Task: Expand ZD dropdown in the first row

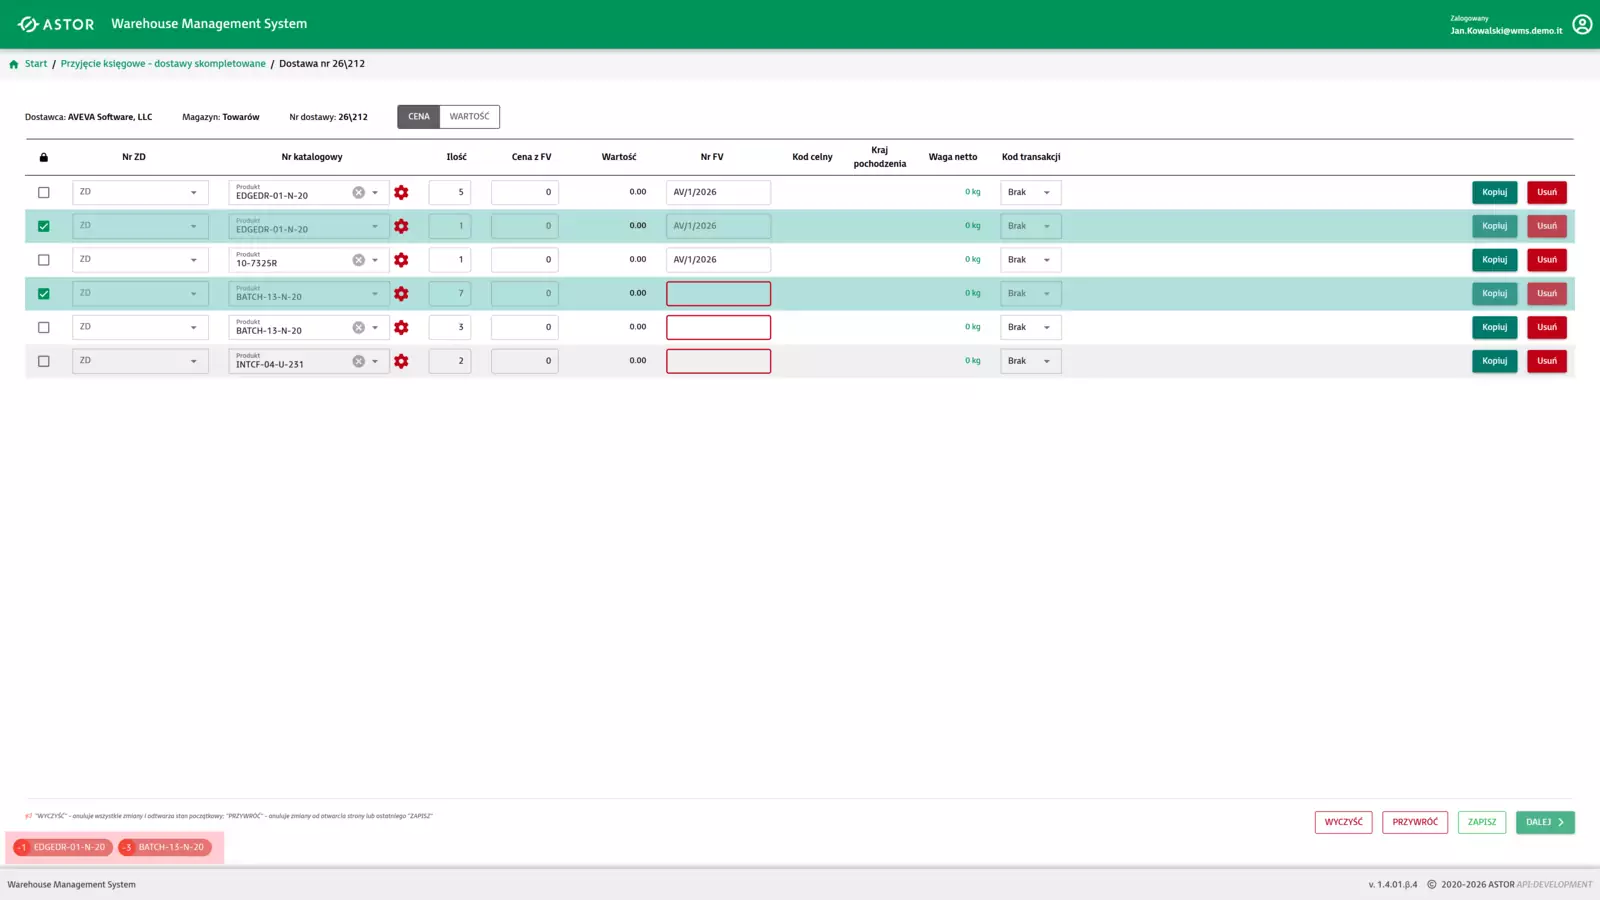Action: [x=193, y=192]
